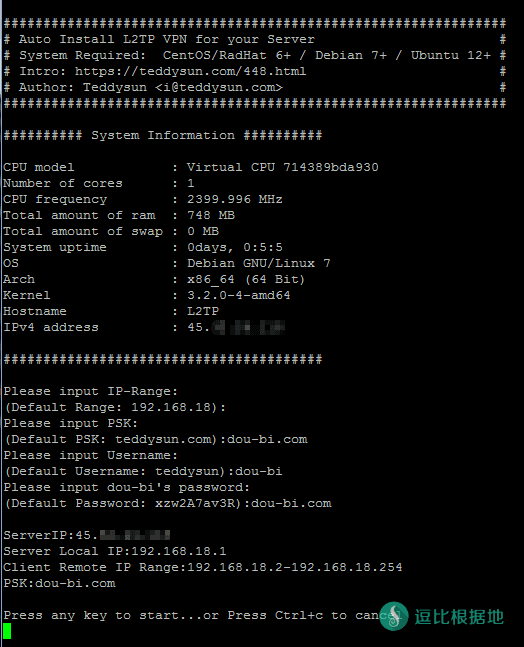
Task: Click the CPU frequency value 2399.996 MHz
Action: pos(235,199)
